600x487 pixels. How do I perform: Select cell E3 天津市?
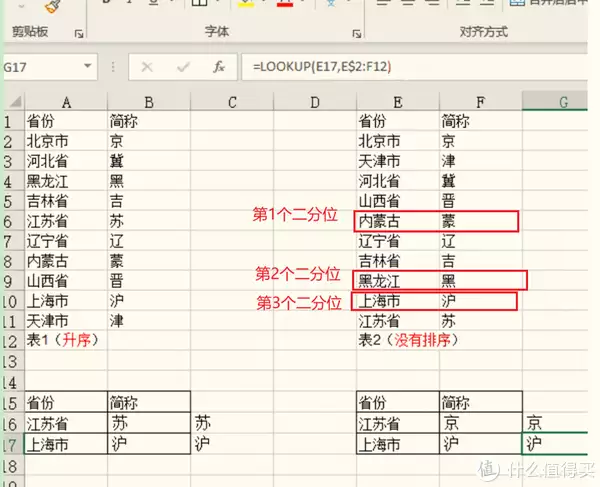(398, 161)
